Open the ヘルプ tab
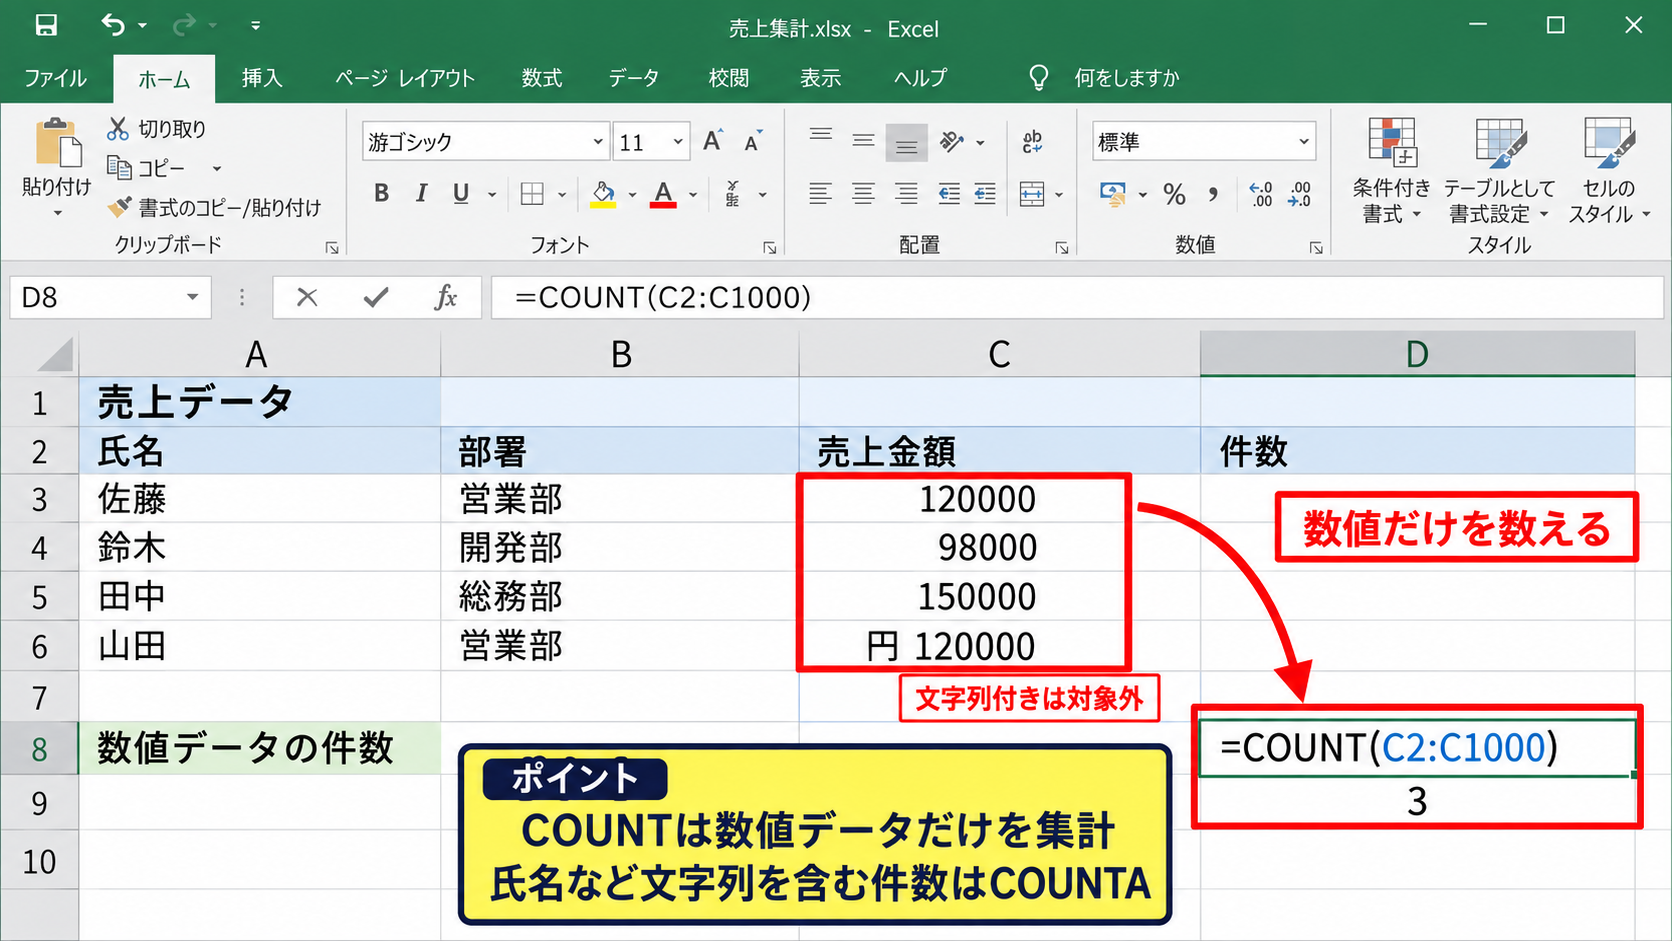The width and height of the screenshot is (1672, 941). (920, 78)
